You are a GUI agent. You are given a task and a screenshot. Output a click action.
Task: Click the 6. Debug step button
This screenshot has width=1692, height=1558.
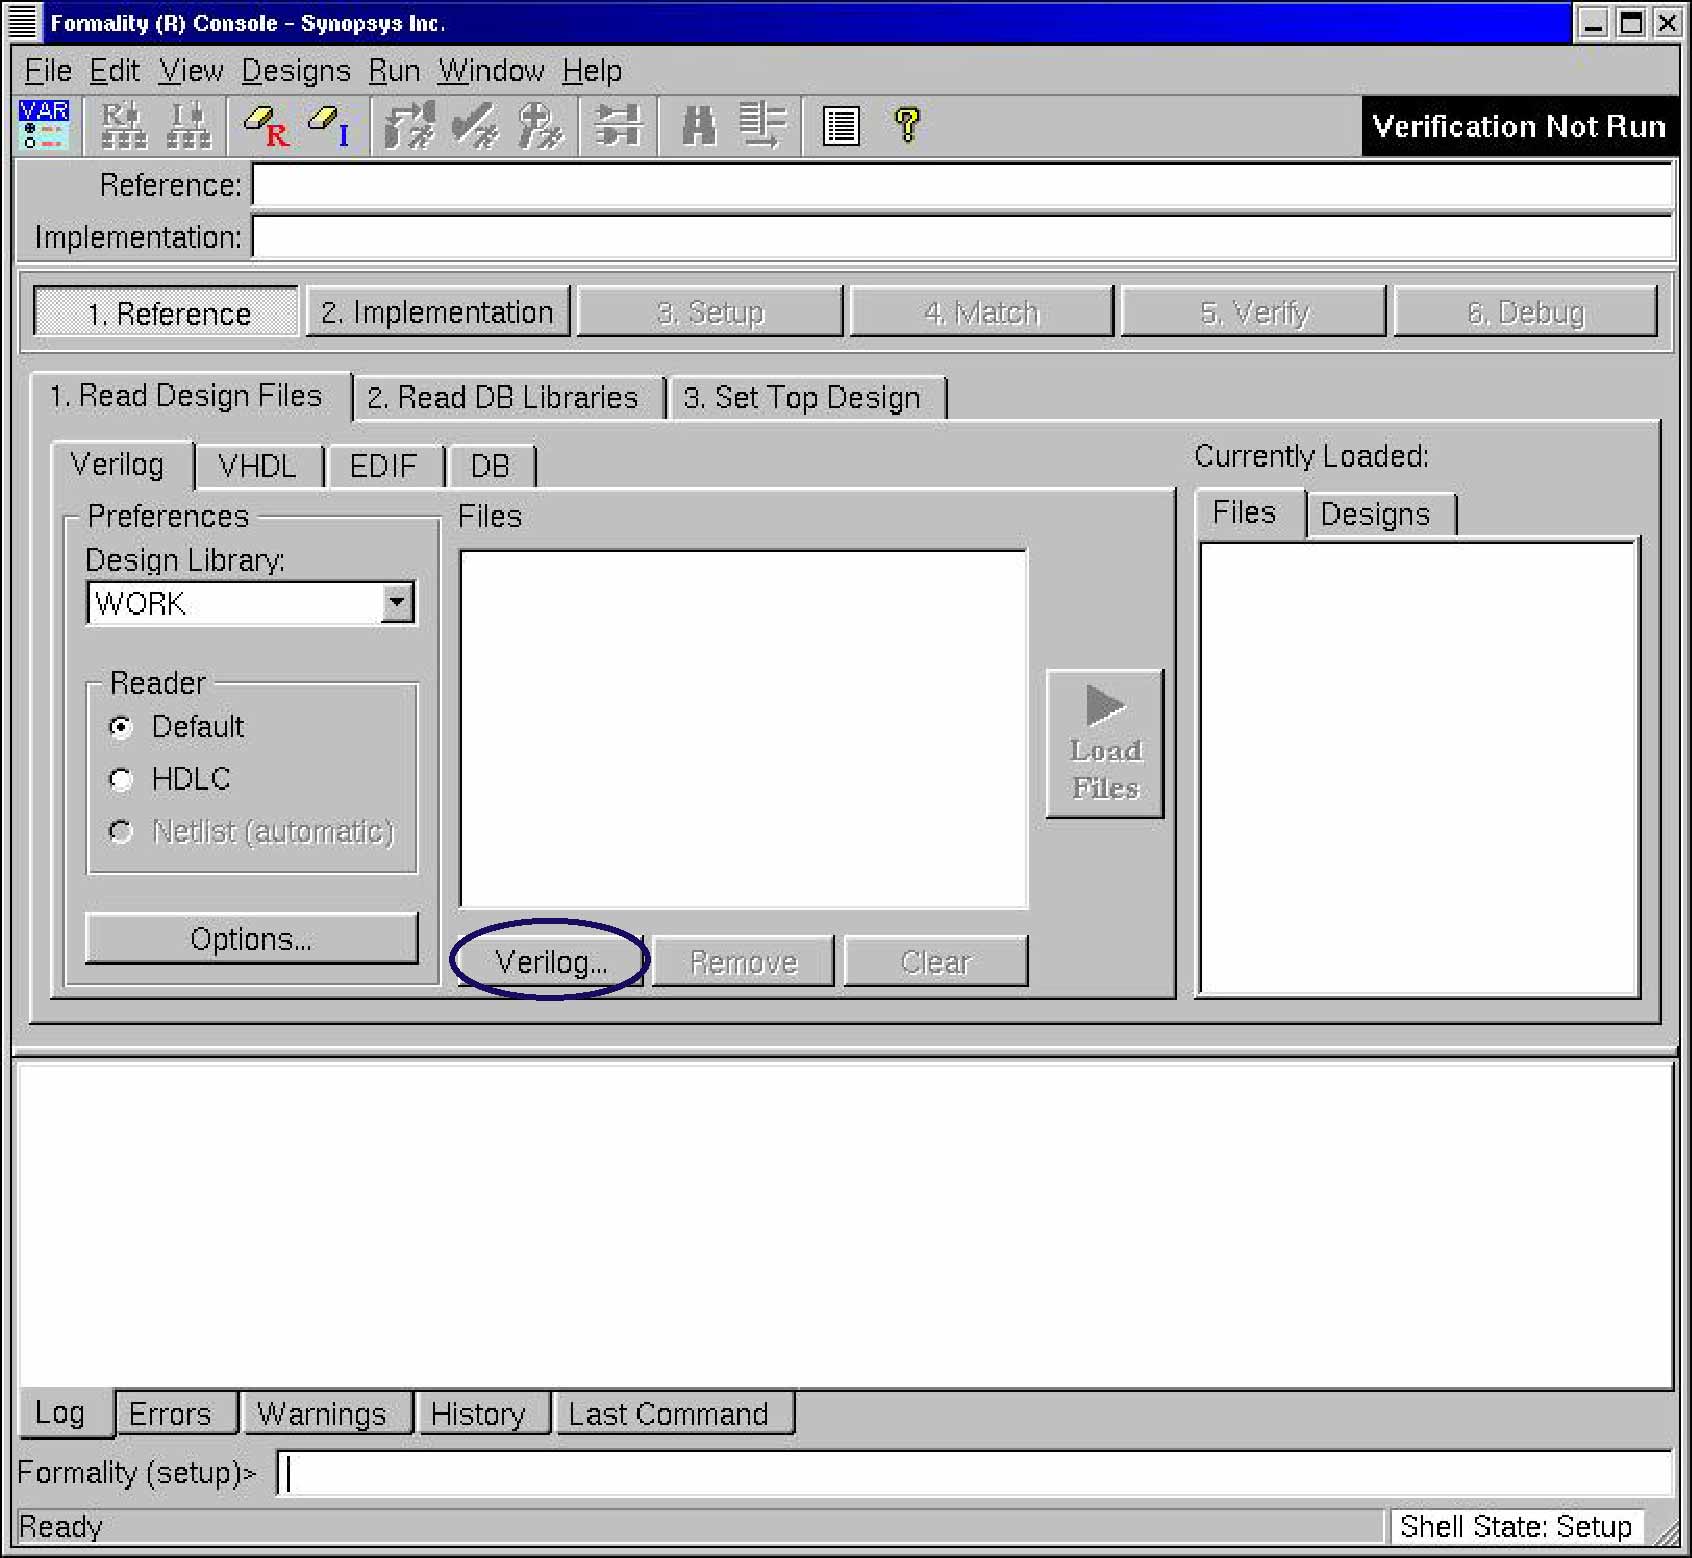1526,312
